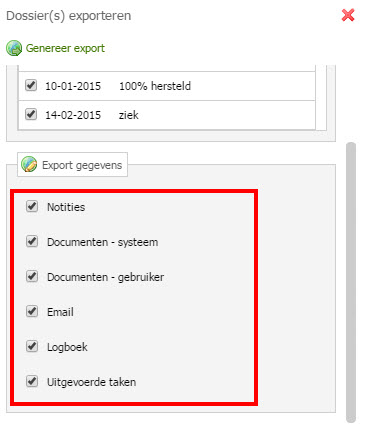This screenshot has width=365, height=431.
Task: Uncheck the 14-02-2015 entry checkbox
Action: (x=31, y=114)
